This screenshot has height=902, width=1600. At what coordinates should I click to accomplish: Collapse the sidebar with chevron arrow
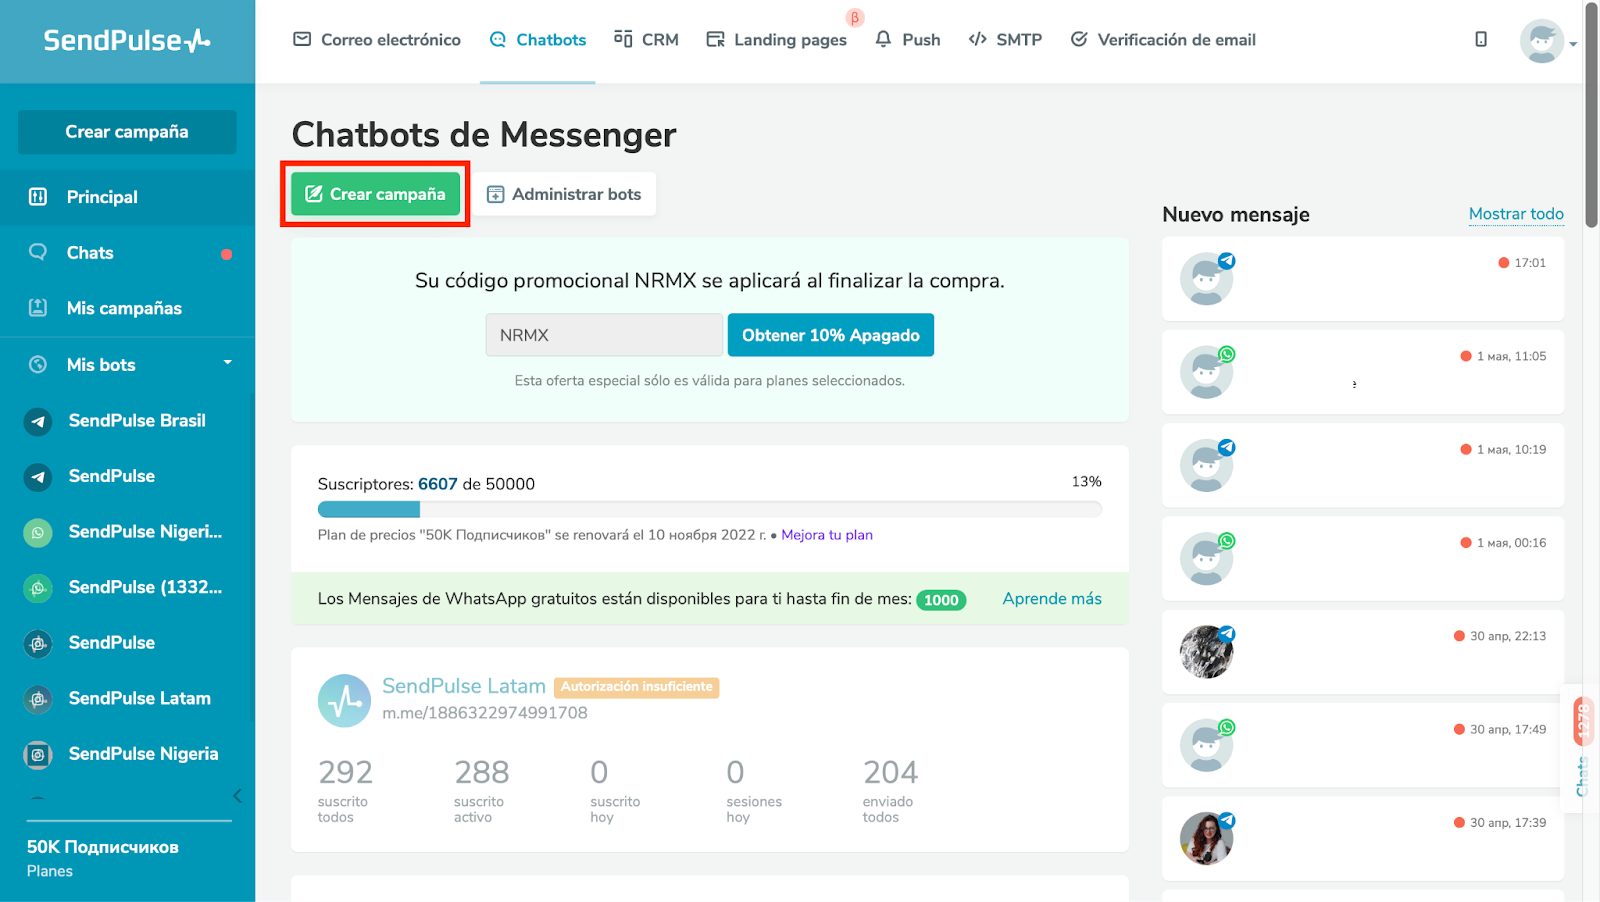point(237,796)
